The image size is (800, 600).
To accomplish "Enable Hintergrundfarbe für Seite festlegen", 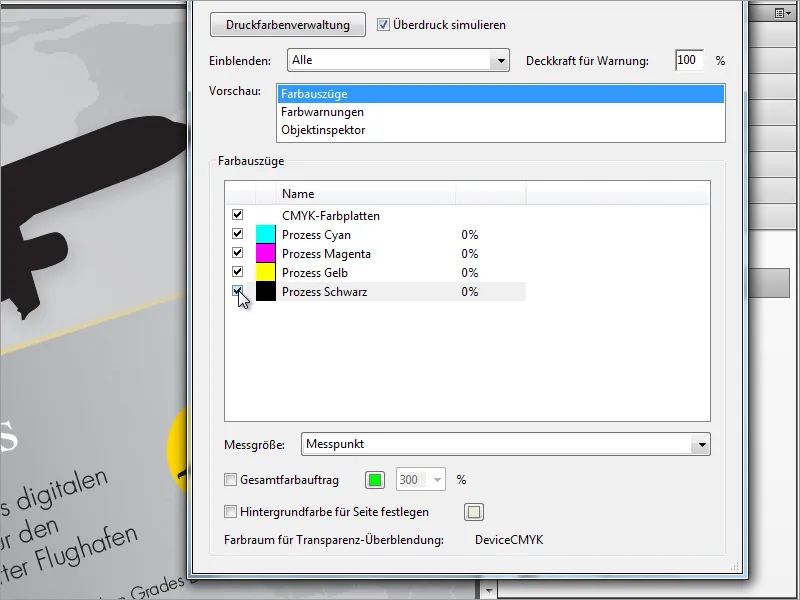I will click(x=231, y=512).
